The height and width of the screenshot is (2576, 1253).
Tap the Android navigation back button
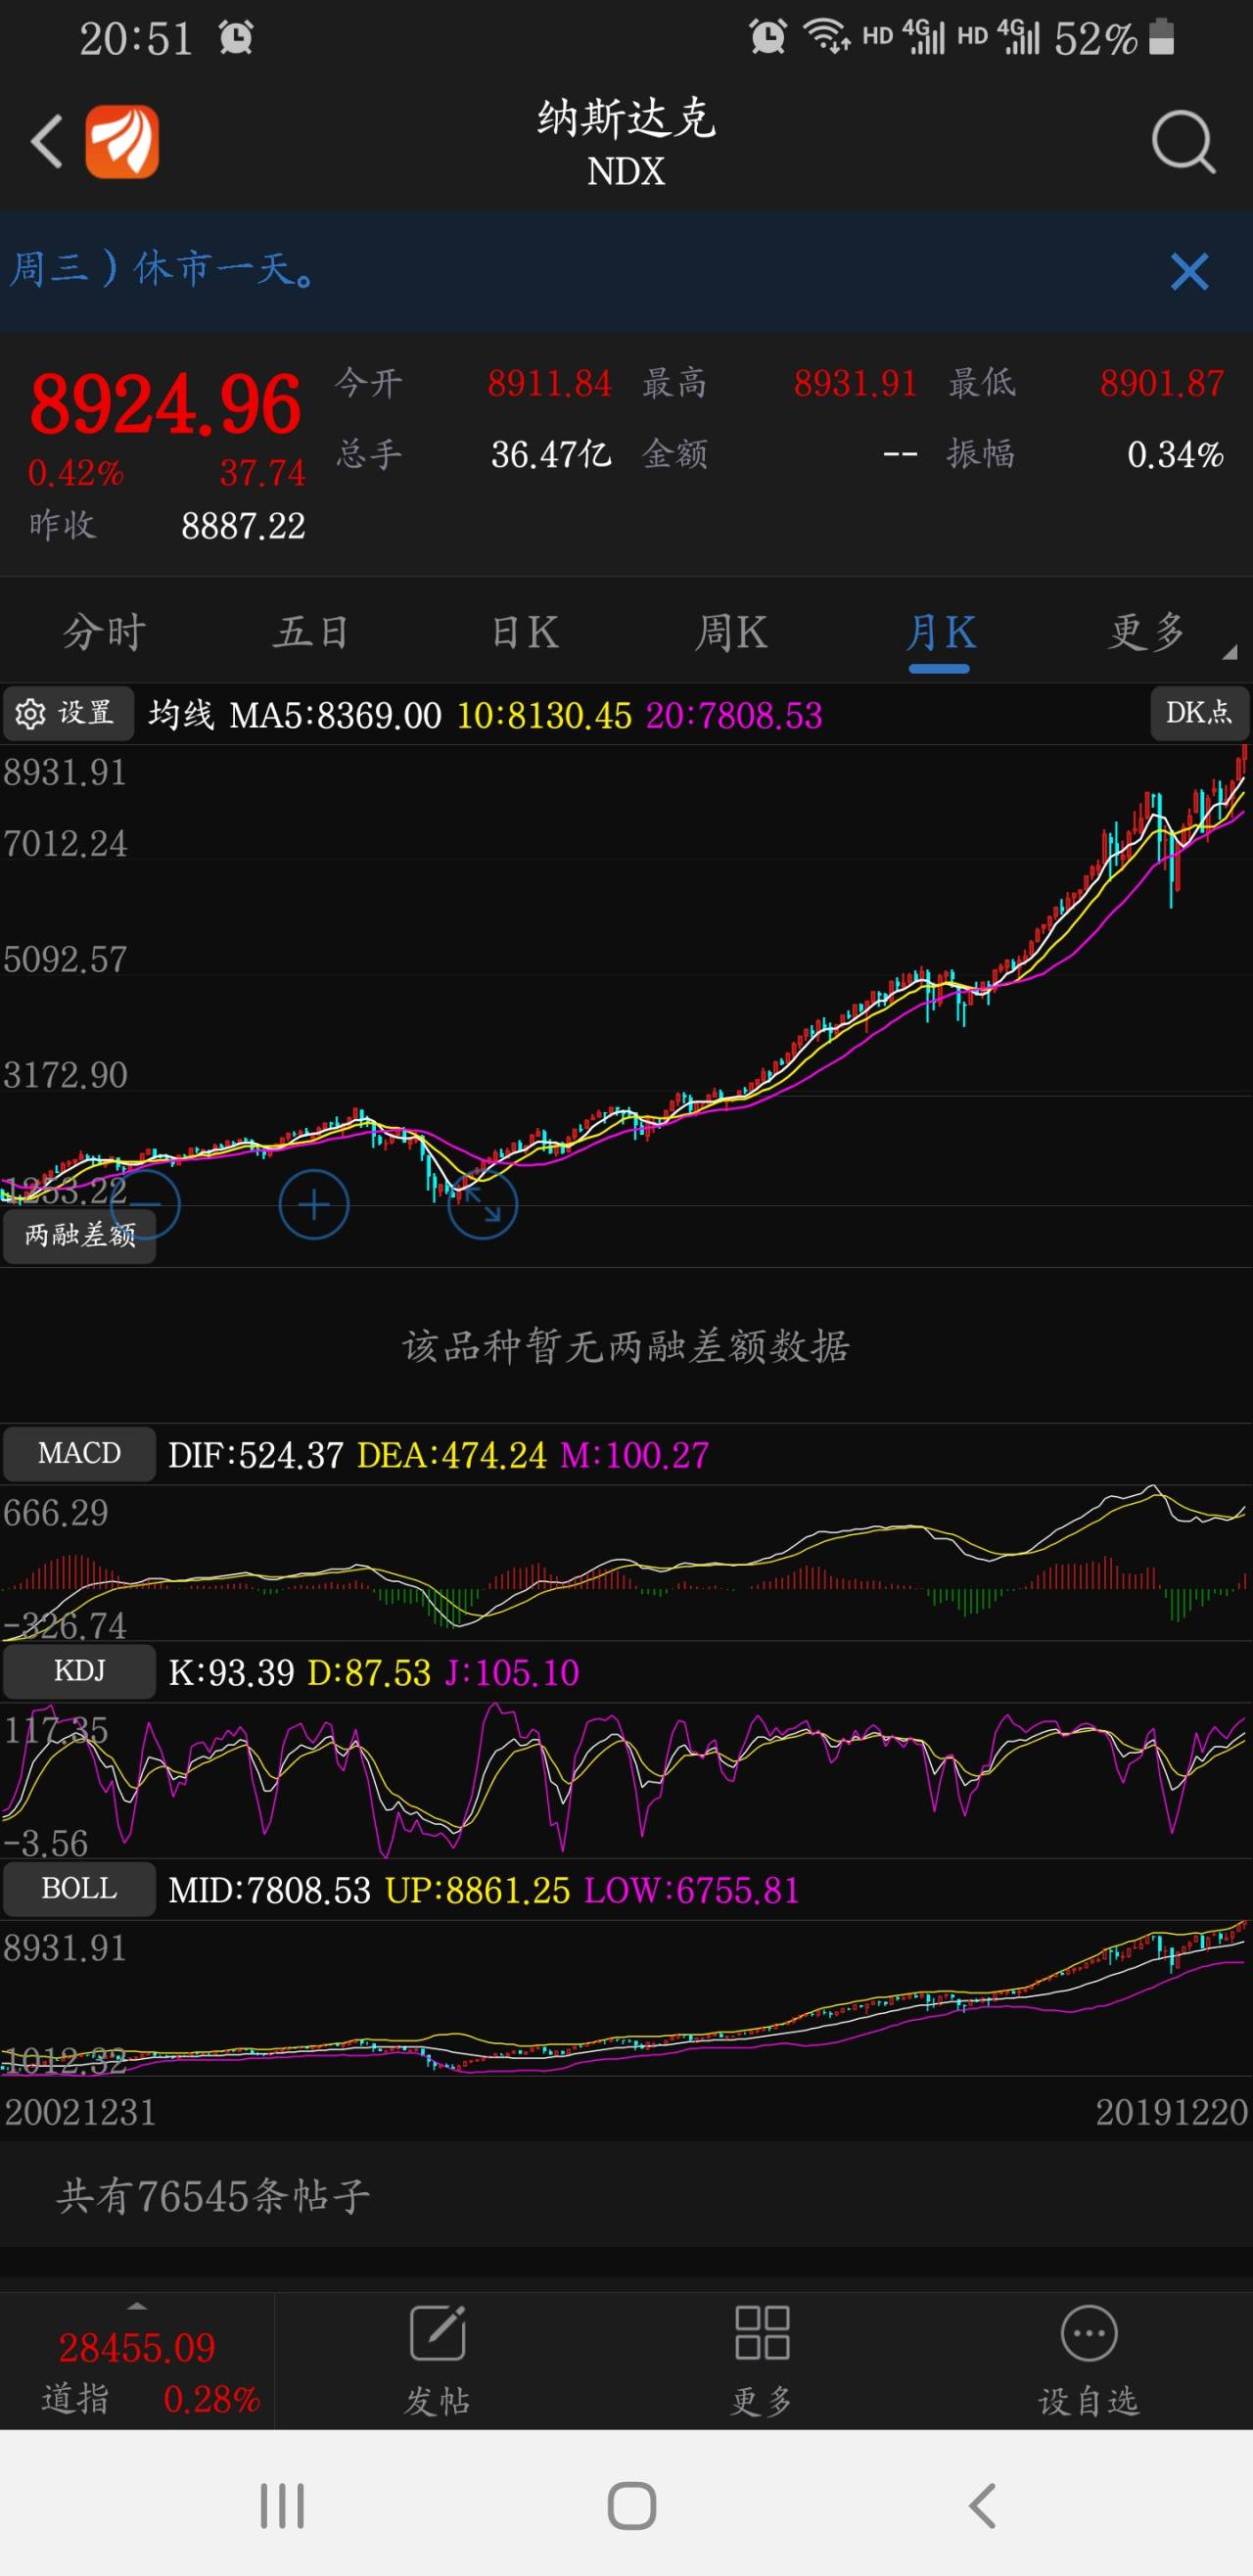983,2506
